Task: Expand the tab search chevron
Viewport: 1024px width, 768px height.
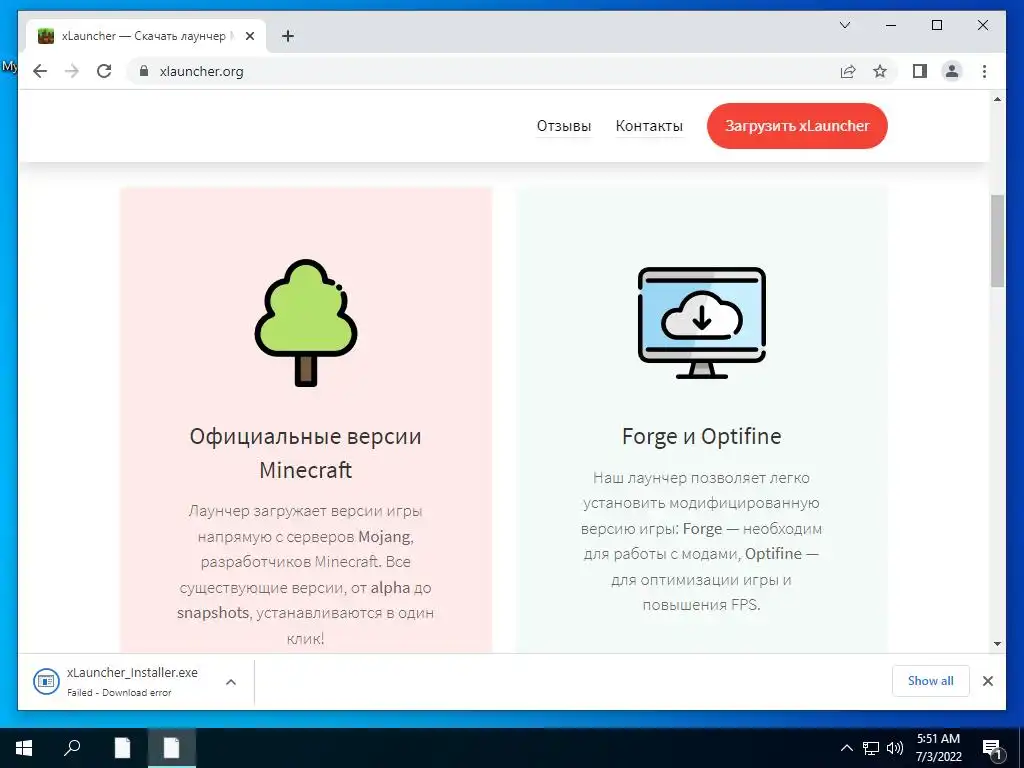Action: click(x=844, y=25)
